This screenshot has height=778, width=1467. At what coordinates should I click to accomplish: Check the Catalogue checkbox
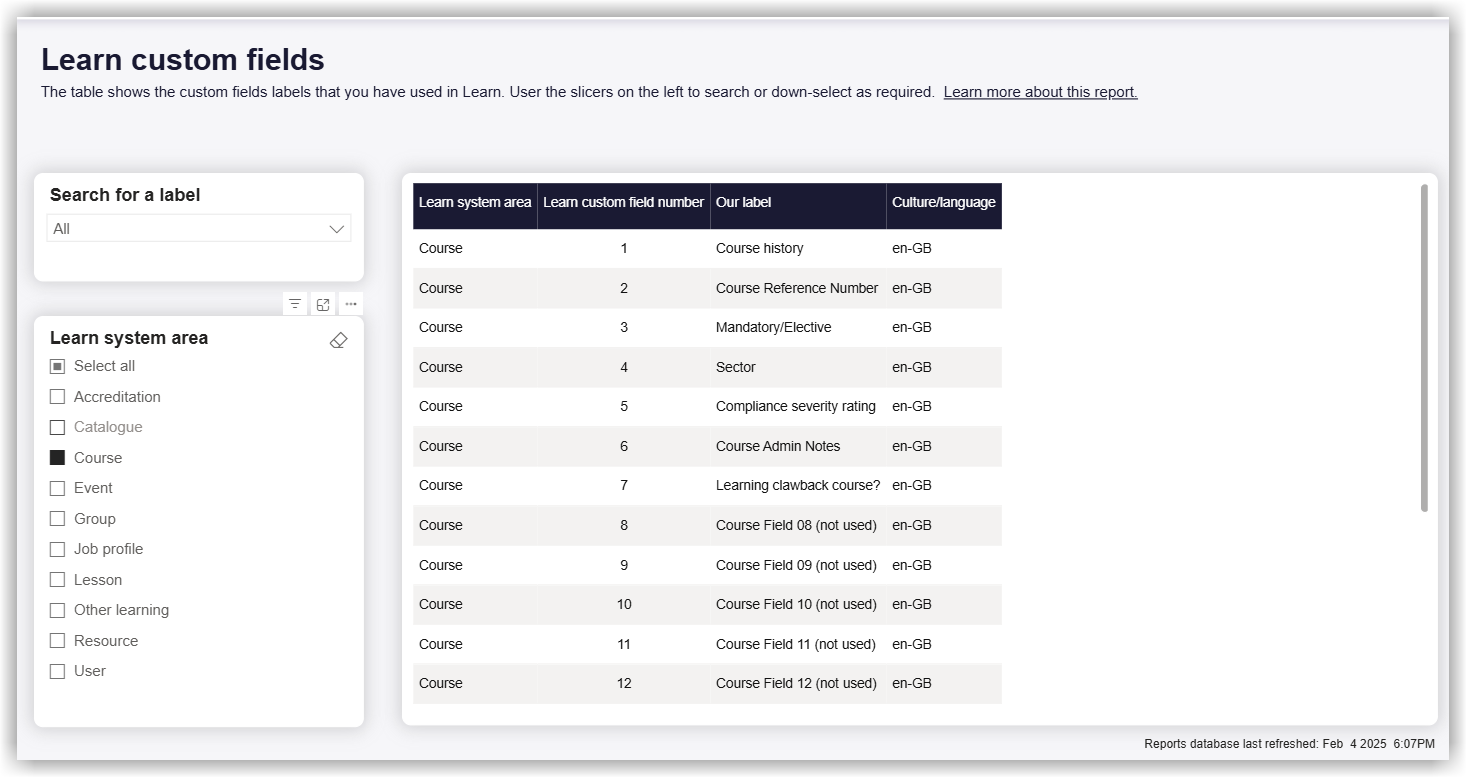[x=57, y=427]
